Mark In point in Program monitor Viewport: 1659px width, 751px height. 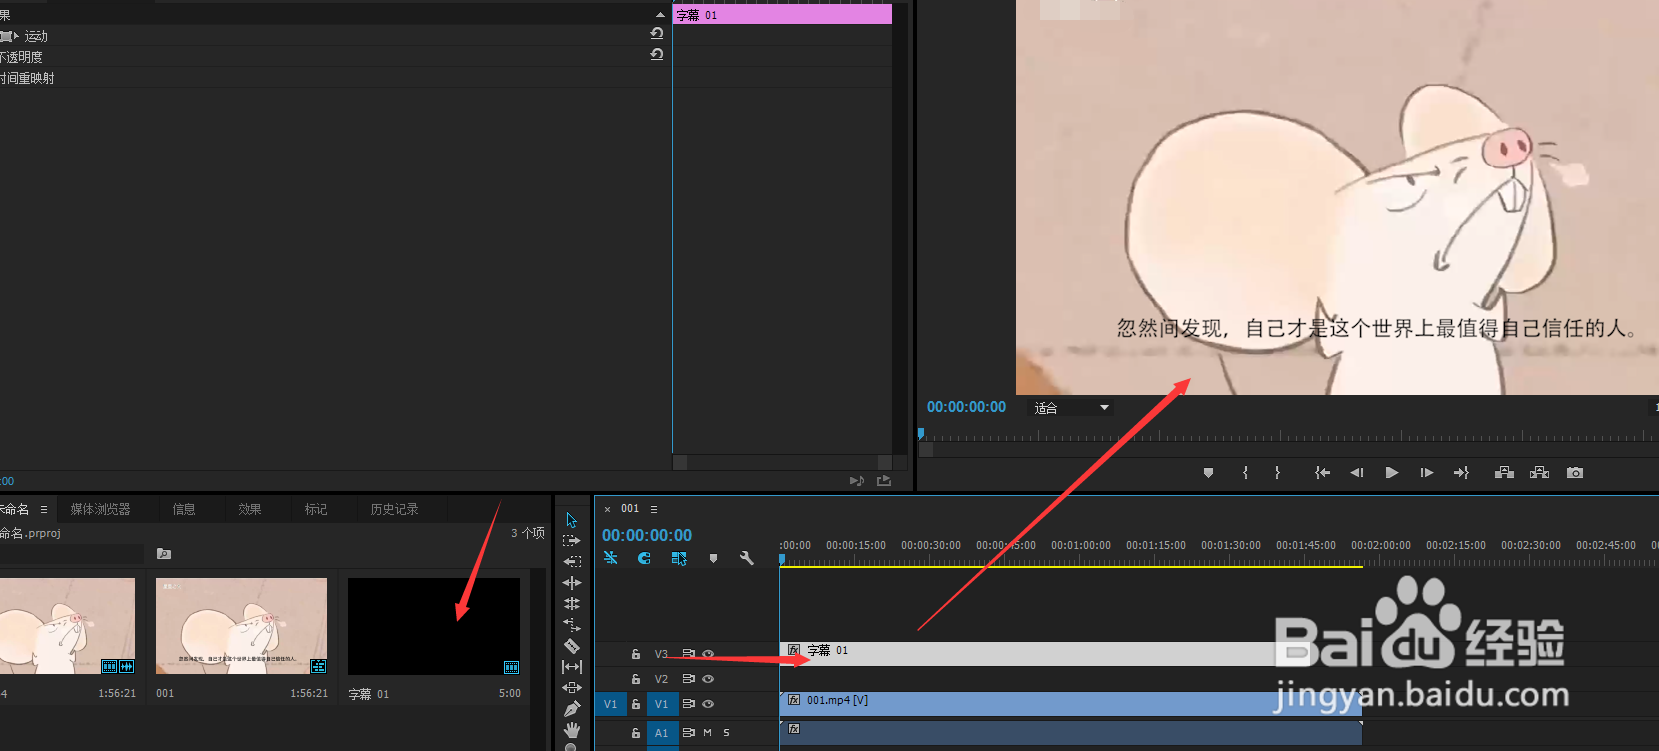1245,473
